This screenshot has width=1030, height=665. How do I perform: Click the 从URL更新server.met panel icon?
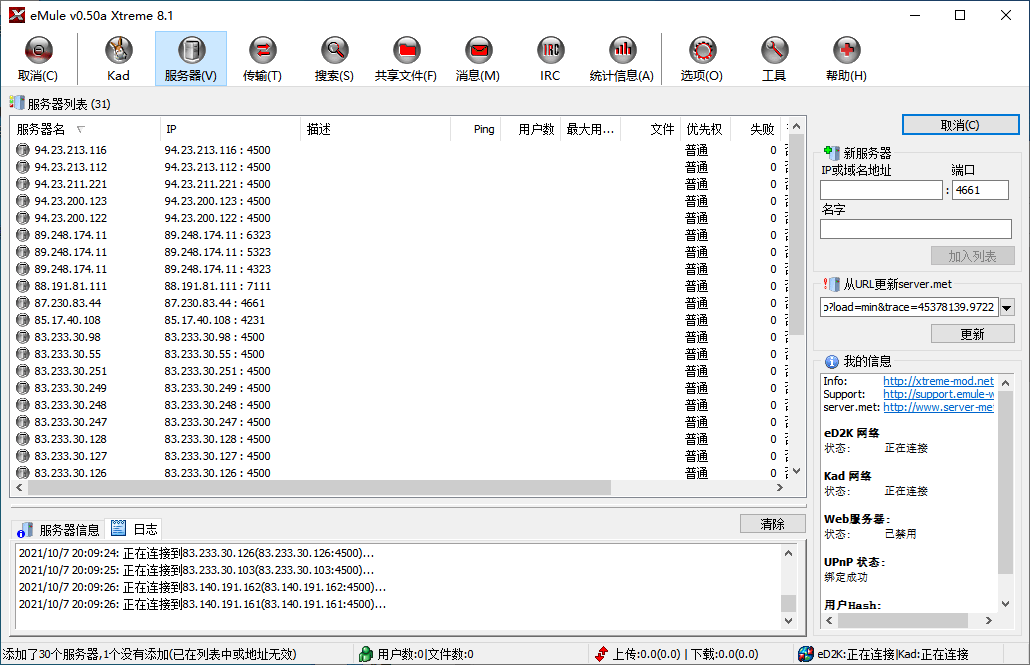832,284
